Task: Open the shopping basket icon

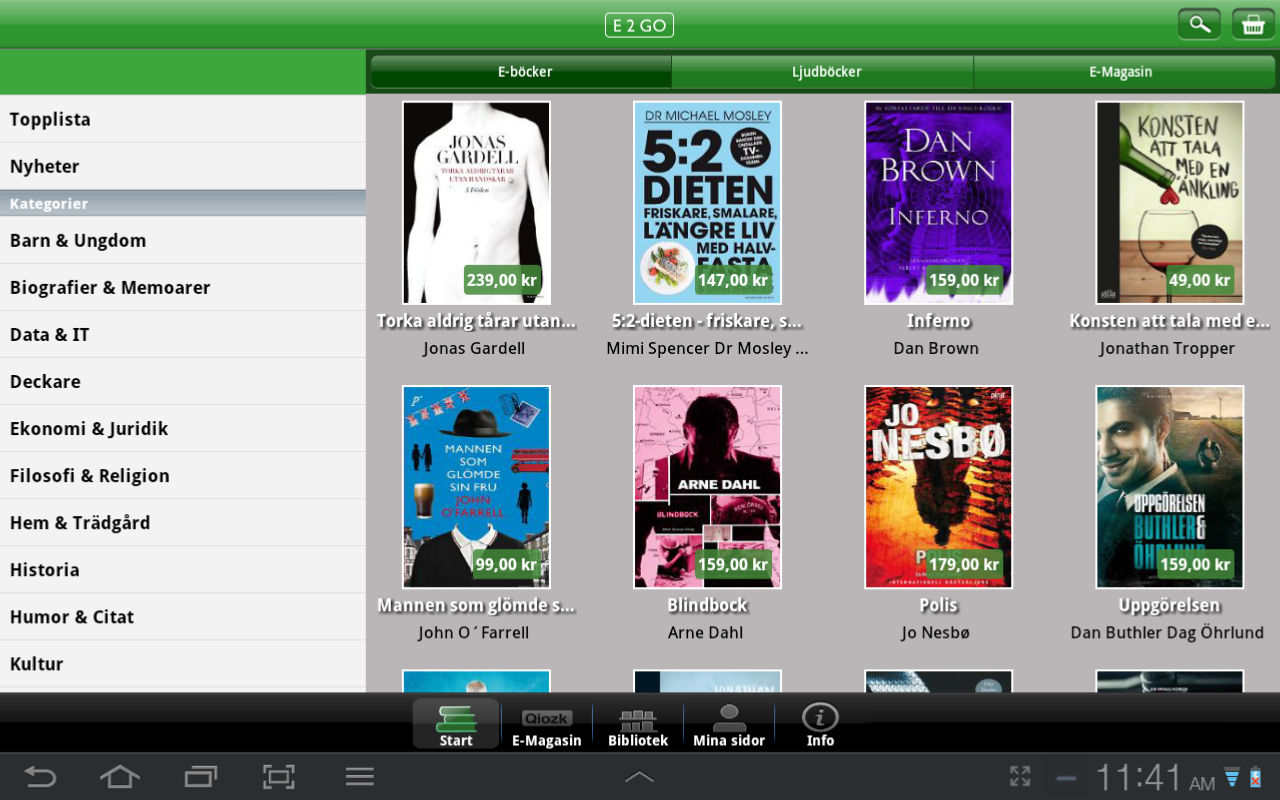Action: [1253, 24]
